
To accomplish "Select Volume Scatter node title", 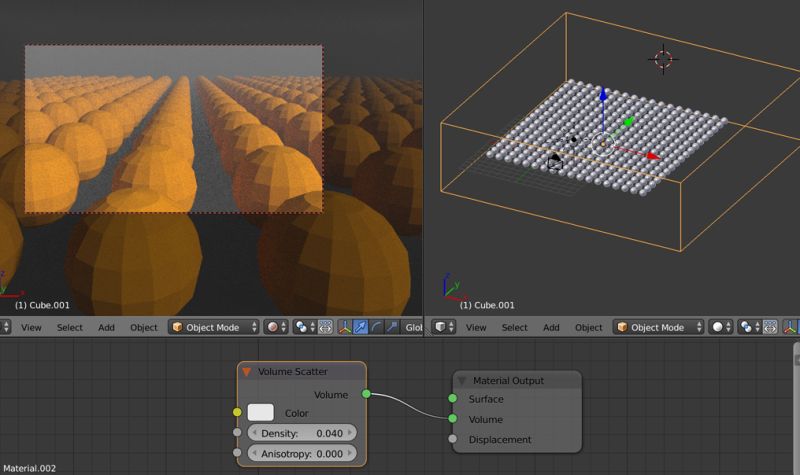I will tap(292, 372).
